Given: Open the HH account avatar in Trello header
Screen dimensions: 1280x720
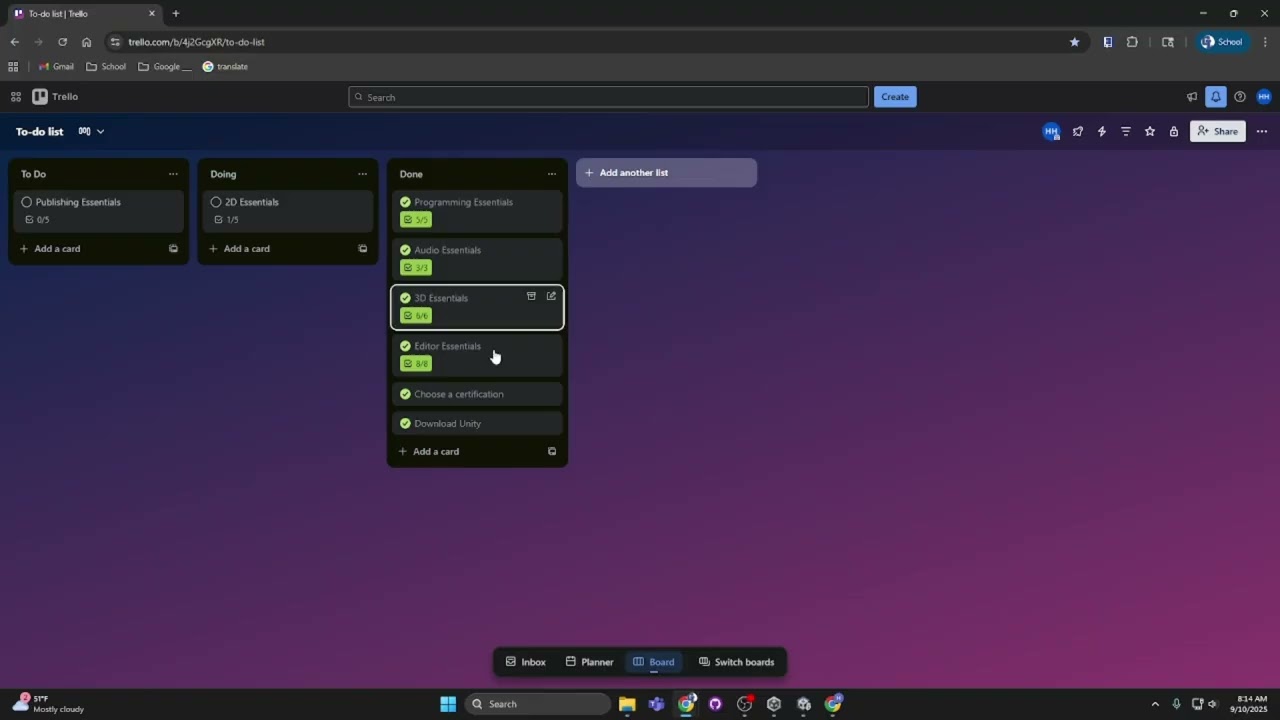Looking at the screenshot, I should pos(1264,97).
